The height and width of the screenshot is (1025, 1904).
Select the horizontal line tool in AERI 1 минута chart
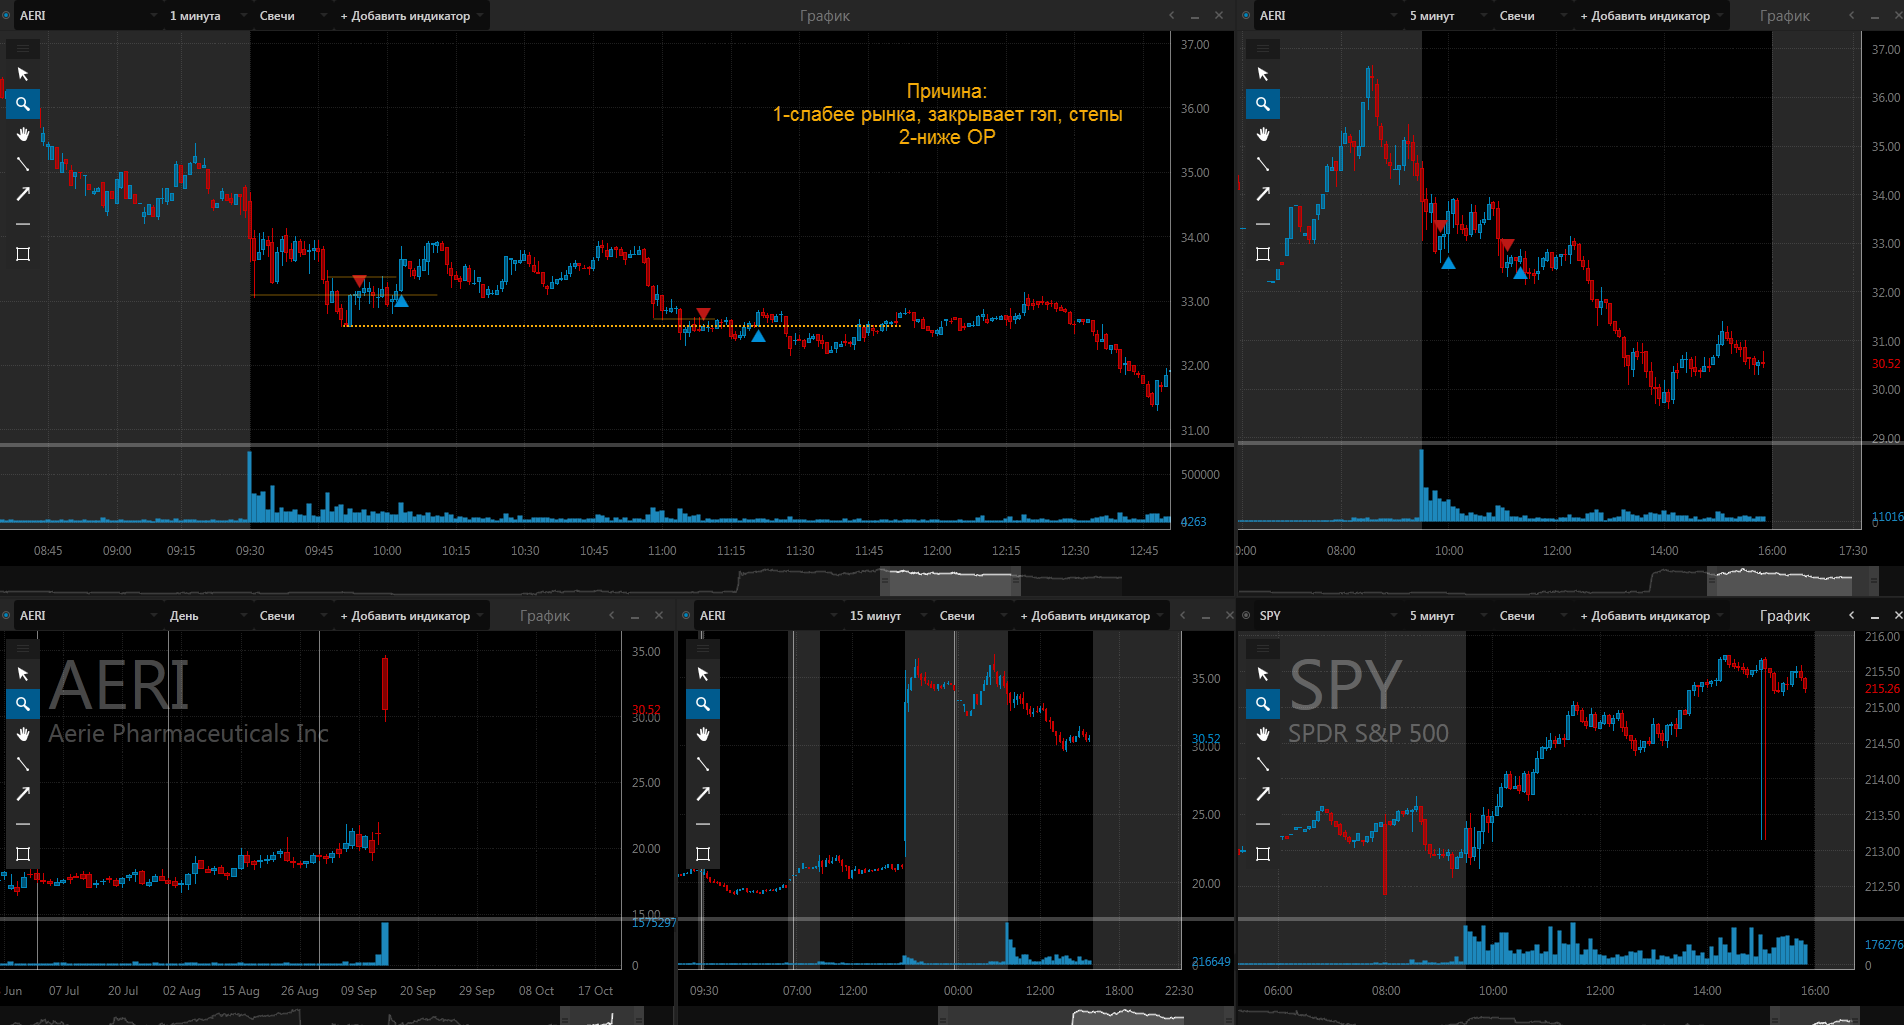(23, 224)
